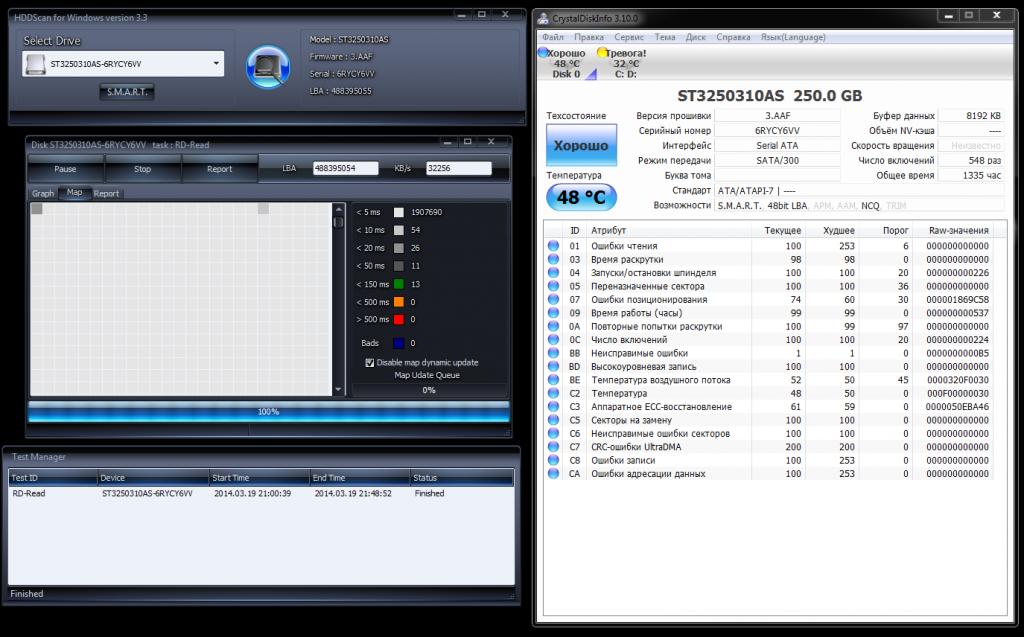Click the drive icon in Select Drive box
Viewport: 1024px width, 637px height.
pos(36,64)
